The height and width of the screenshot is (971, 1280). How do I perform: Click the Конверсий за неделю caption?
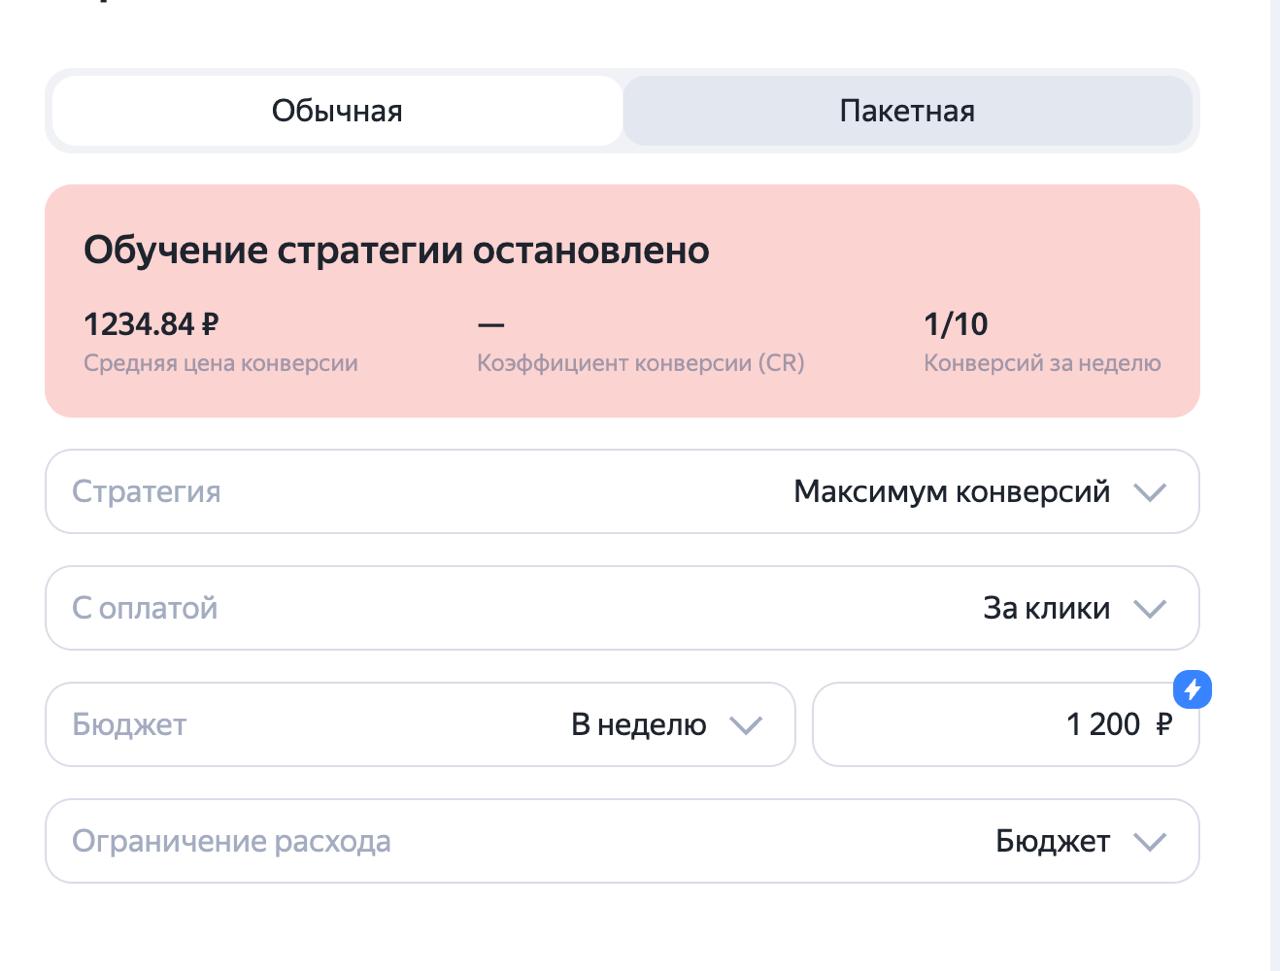[1041, 363]
